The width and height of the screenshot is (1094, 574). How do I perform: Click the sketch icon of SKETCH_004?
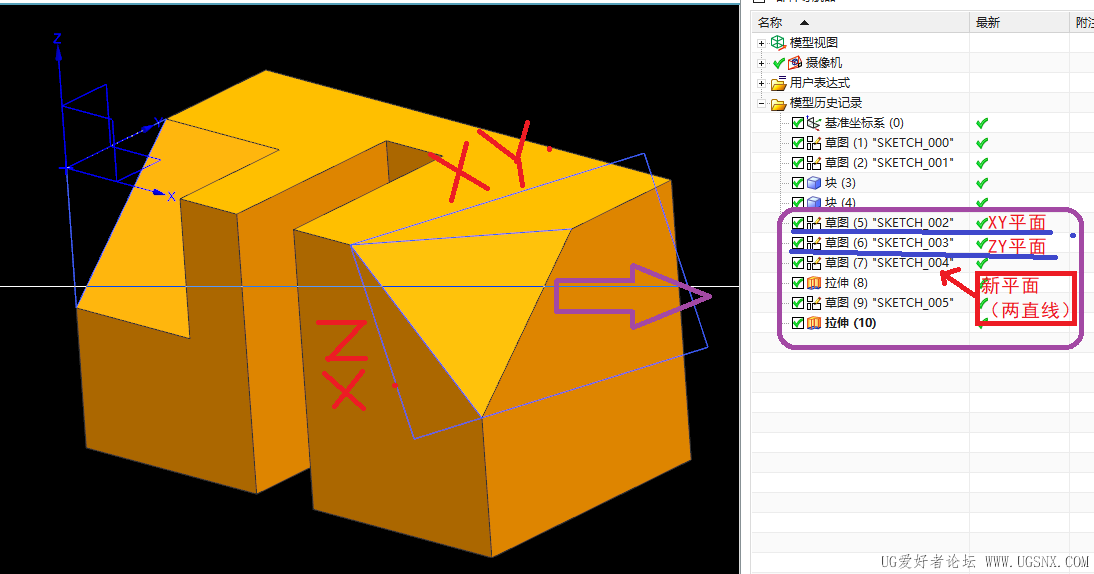click(x=814, y=263)
